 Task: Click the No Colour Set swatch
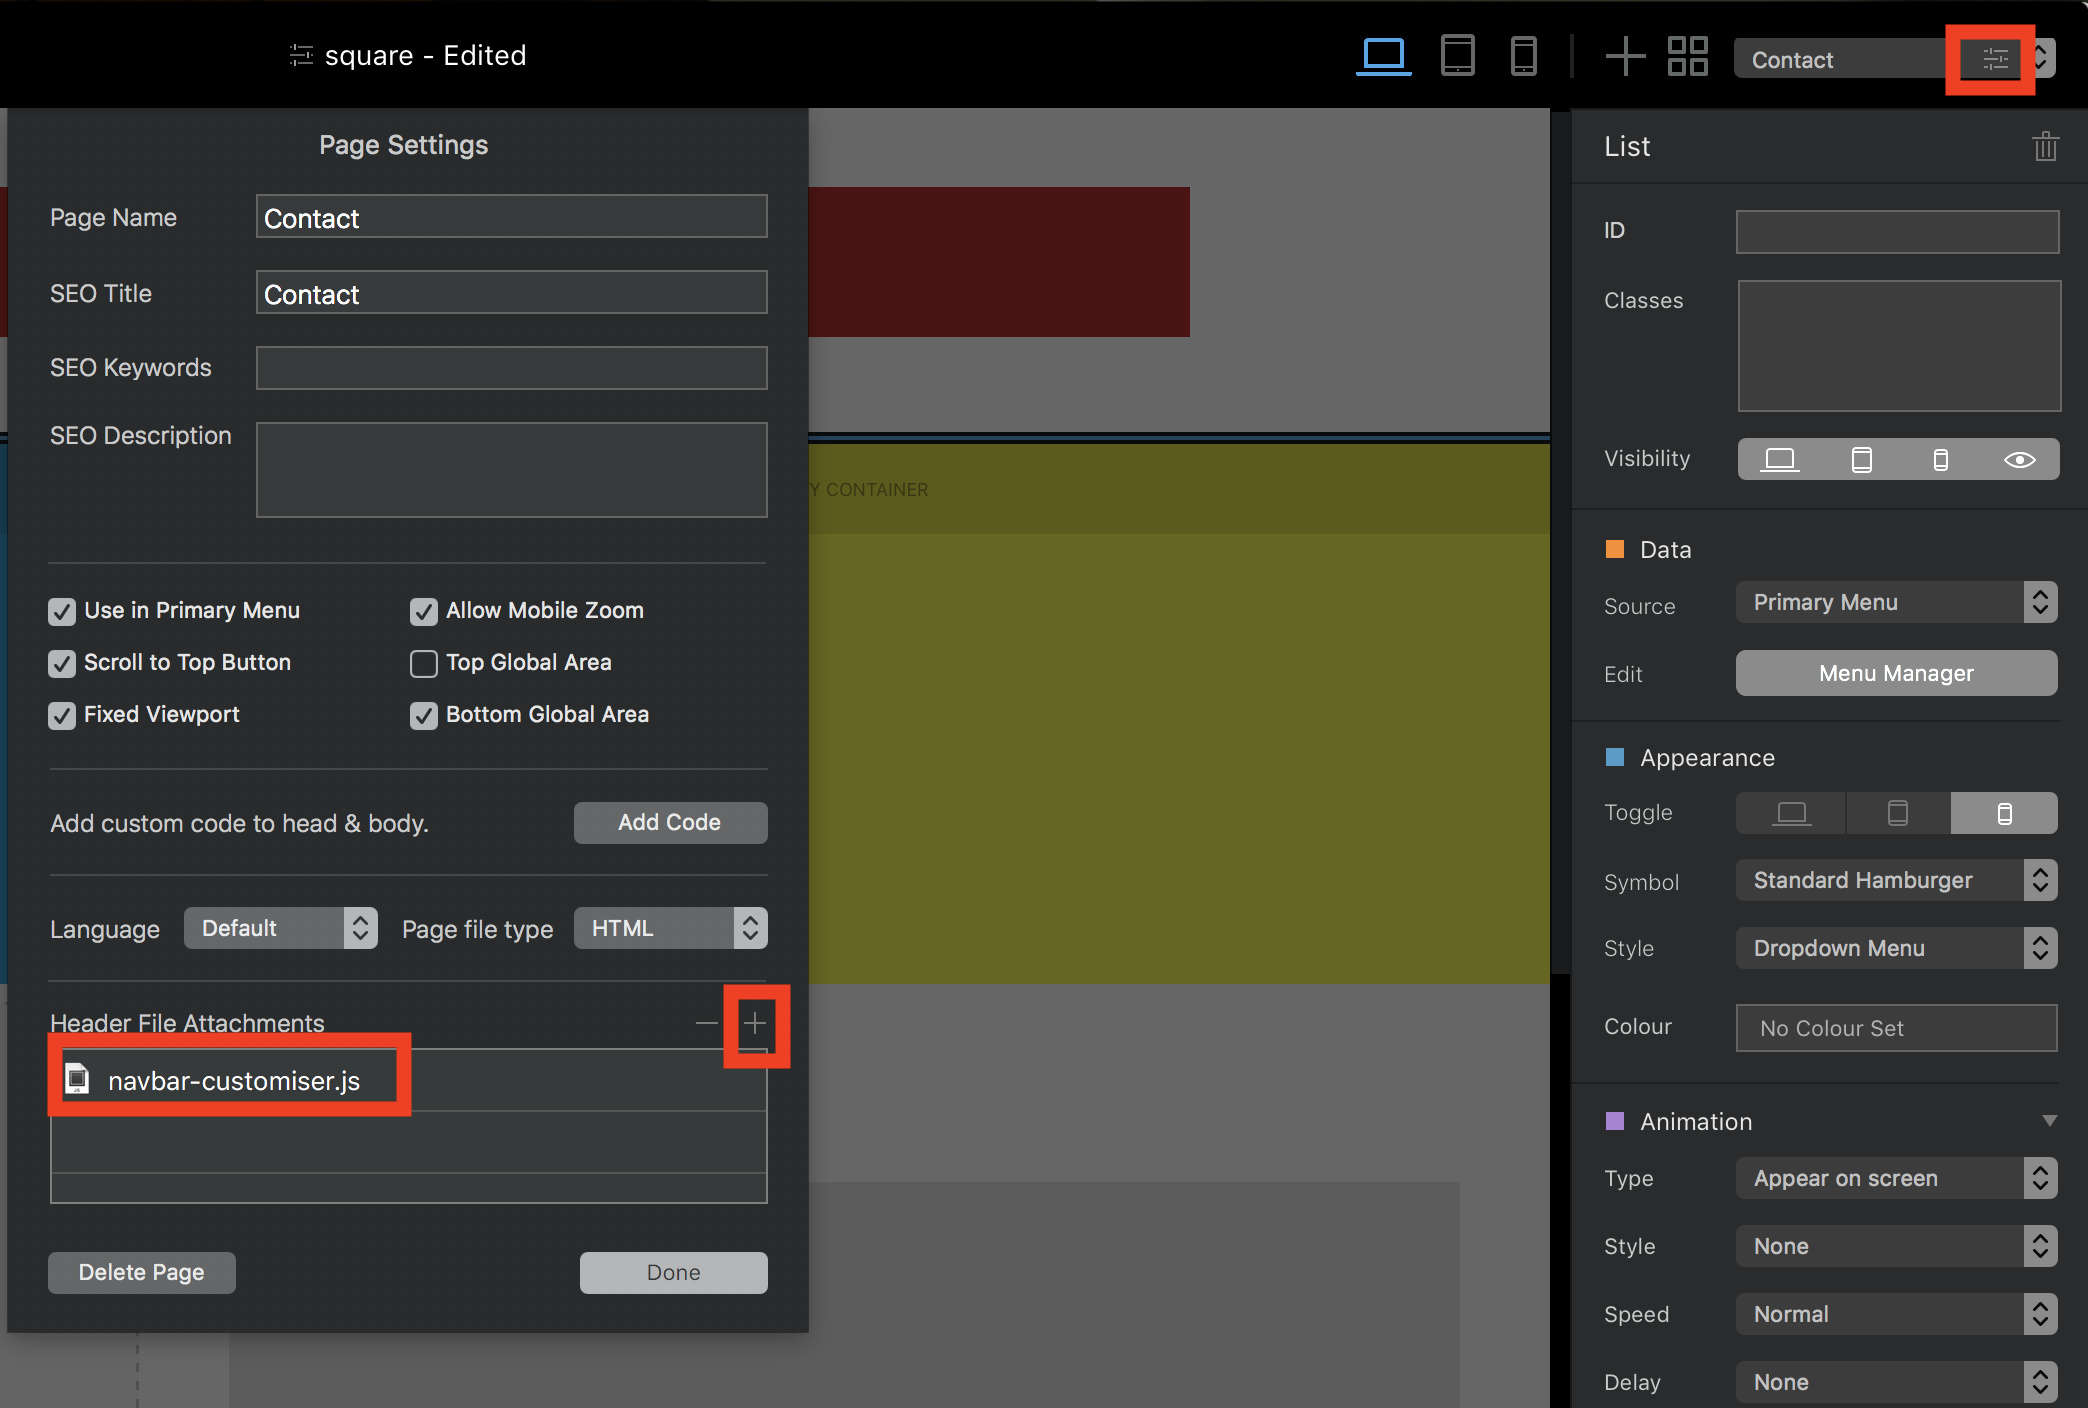point(1896,1028)
